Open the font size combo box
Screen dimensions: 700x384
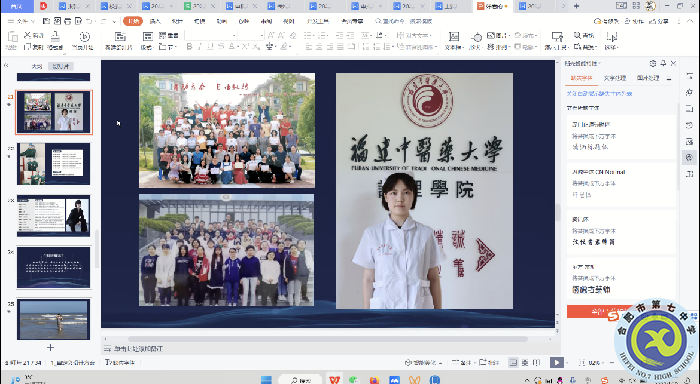(250, 35)
